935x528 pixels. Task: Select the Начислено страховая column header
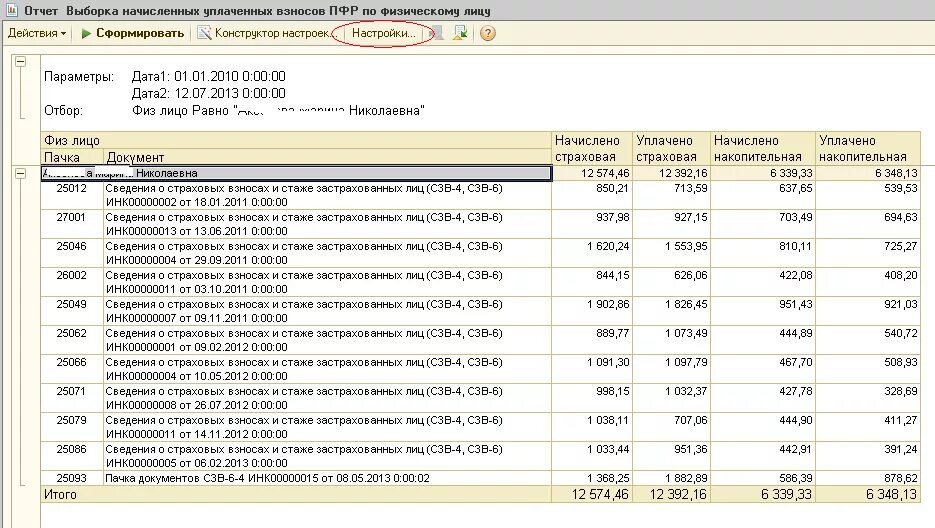[592, 149]
